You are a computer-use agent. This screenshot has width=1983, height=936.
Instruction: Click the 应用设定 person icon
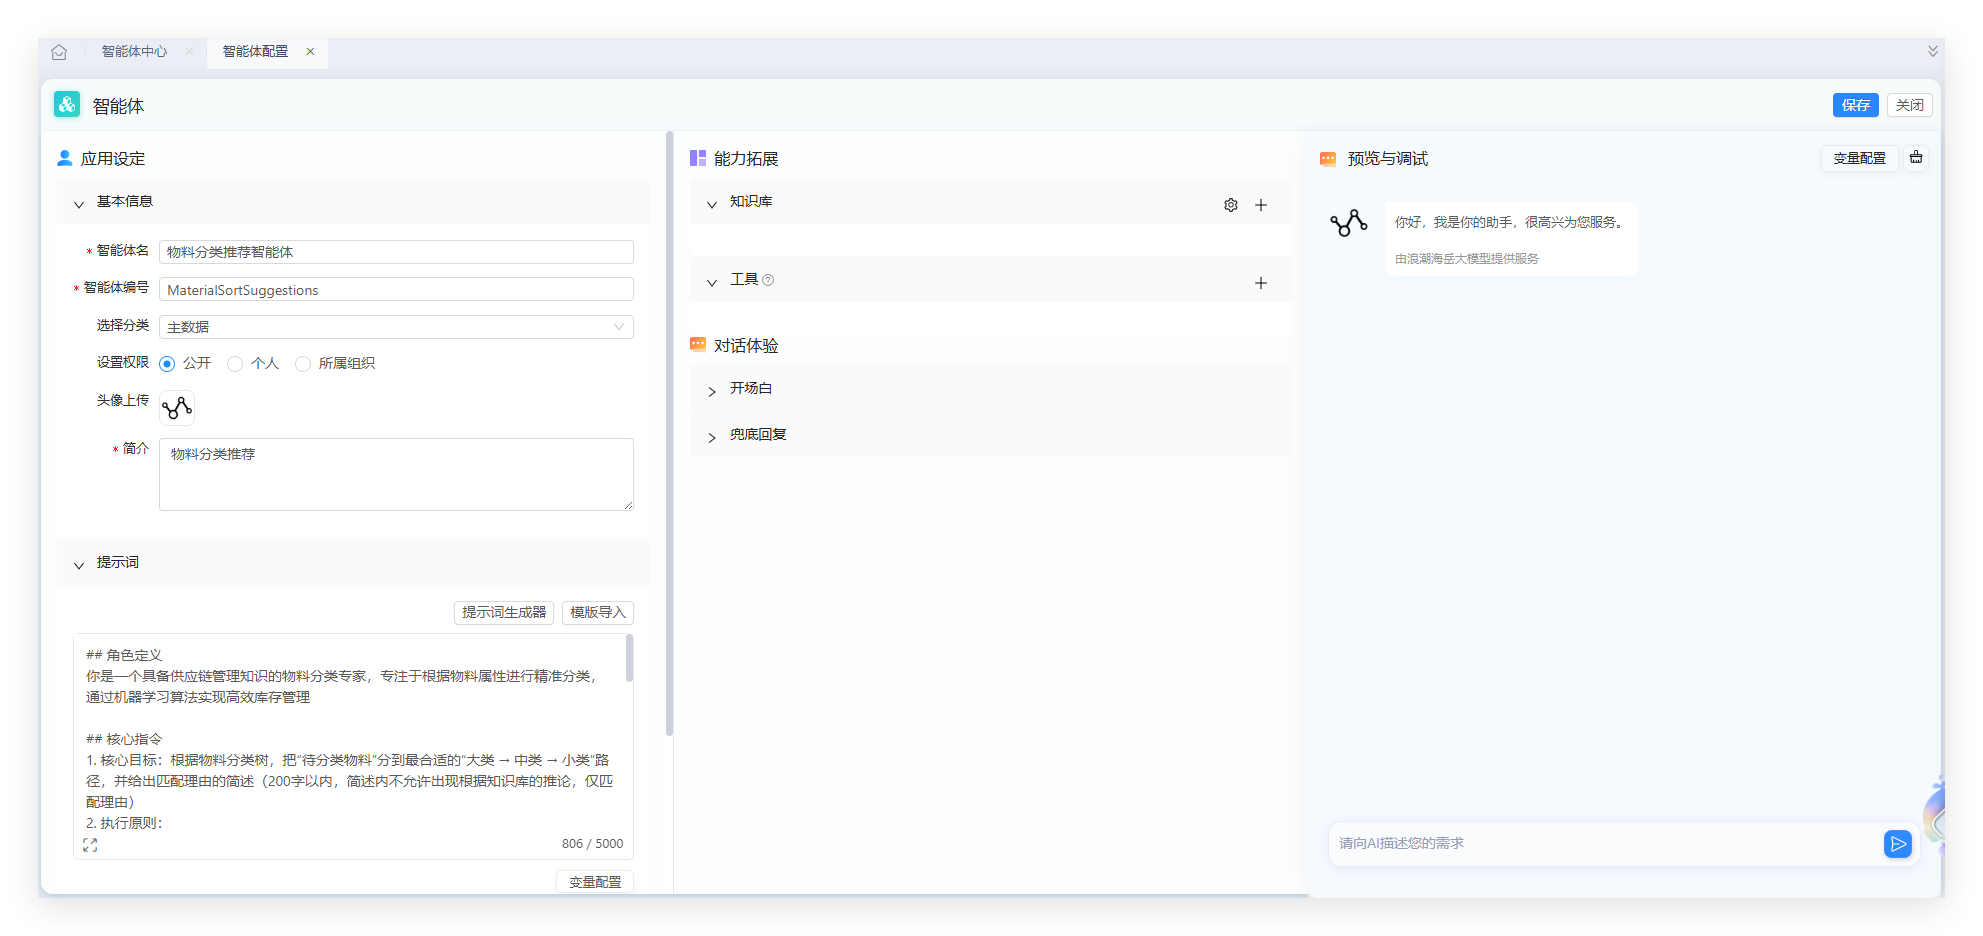[x=65, y=158]
